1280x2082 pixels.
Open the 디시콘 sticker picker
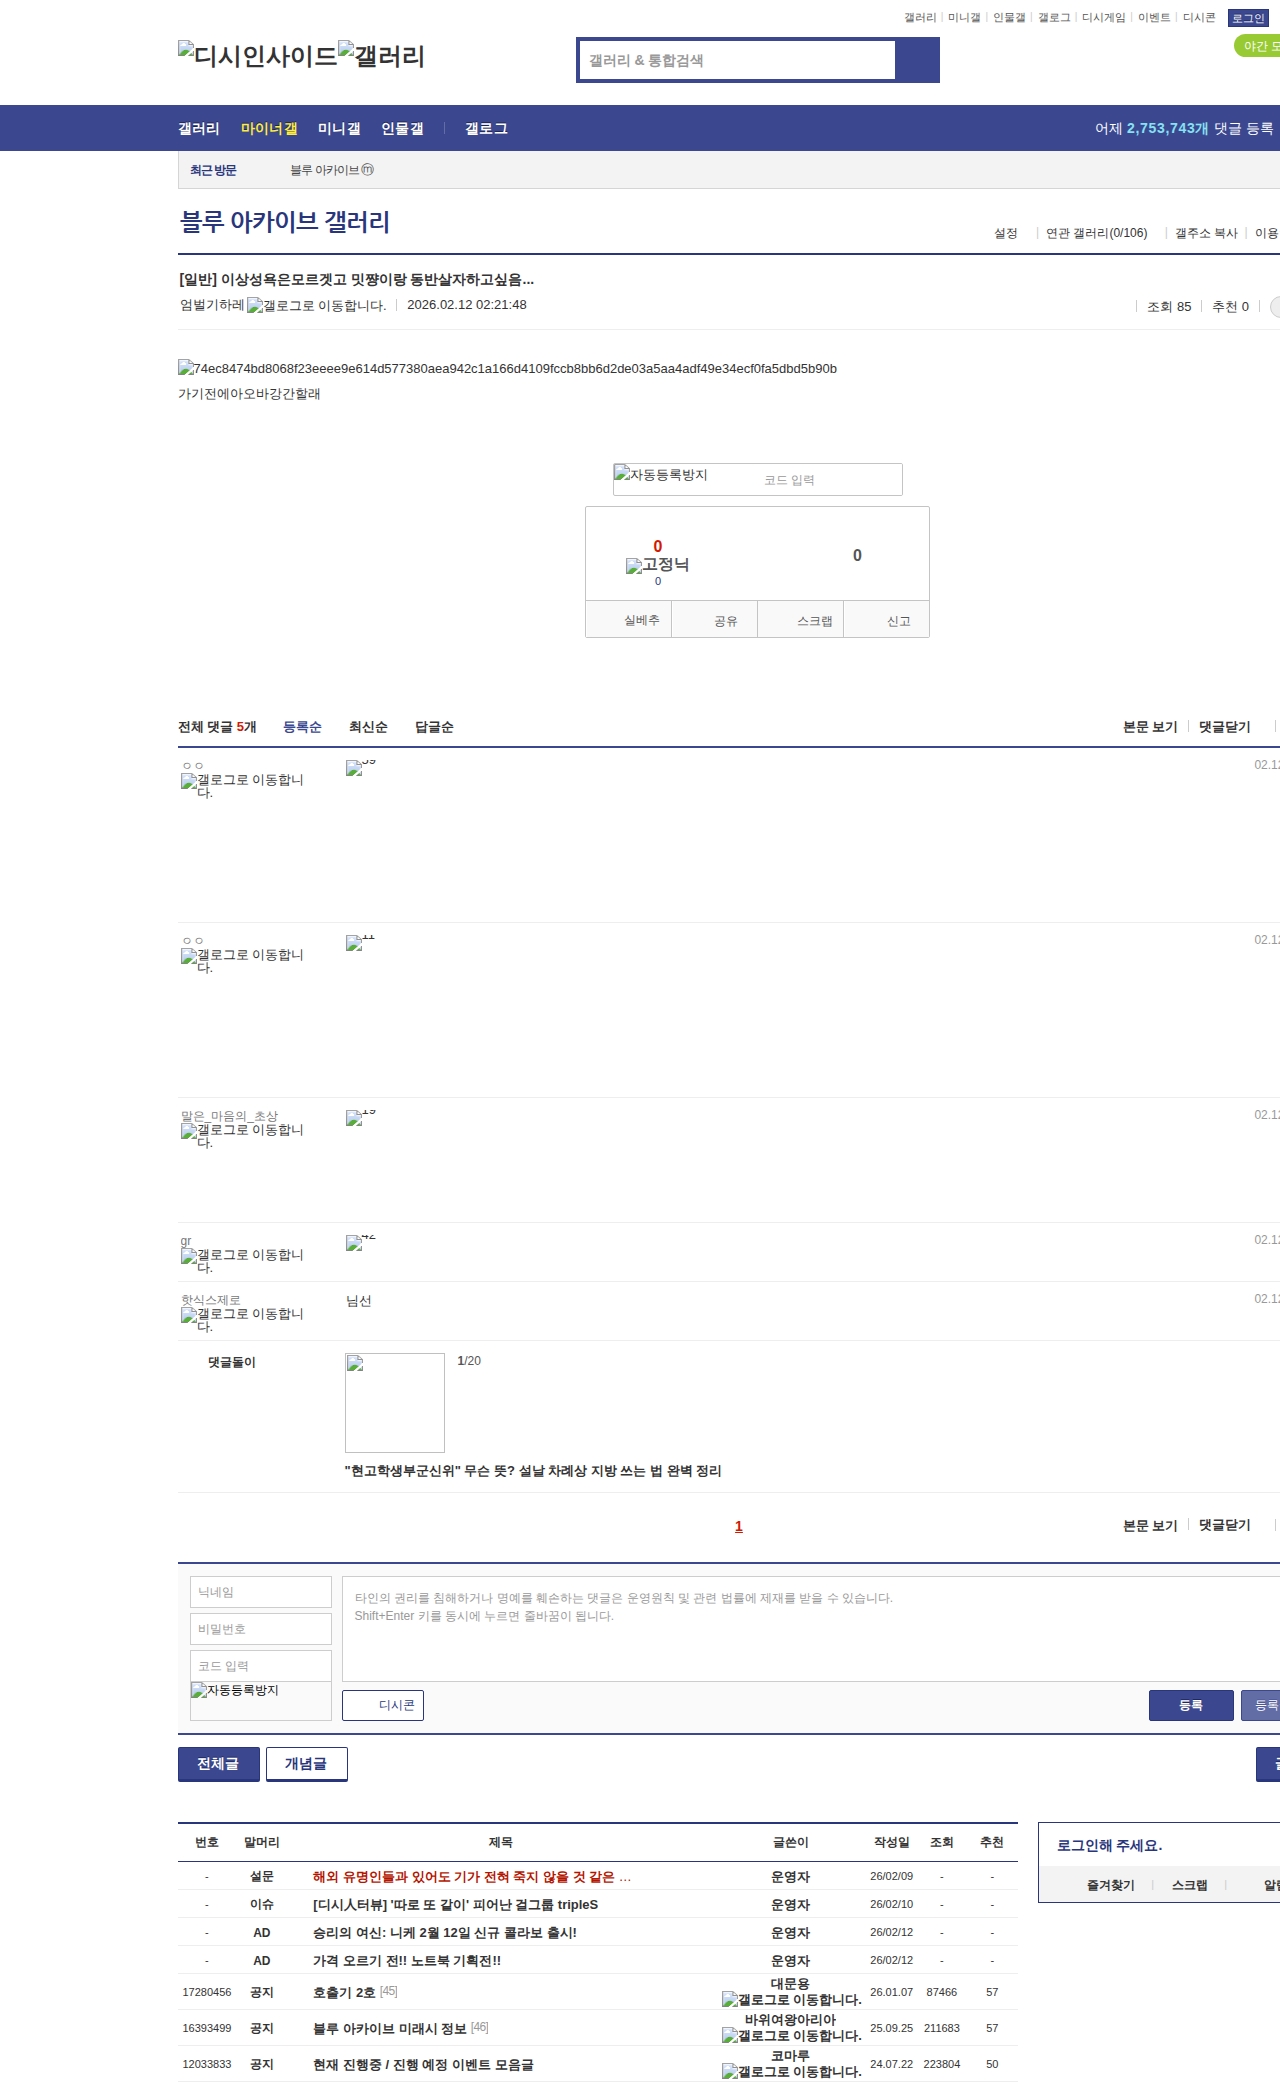pos(383,1705)
